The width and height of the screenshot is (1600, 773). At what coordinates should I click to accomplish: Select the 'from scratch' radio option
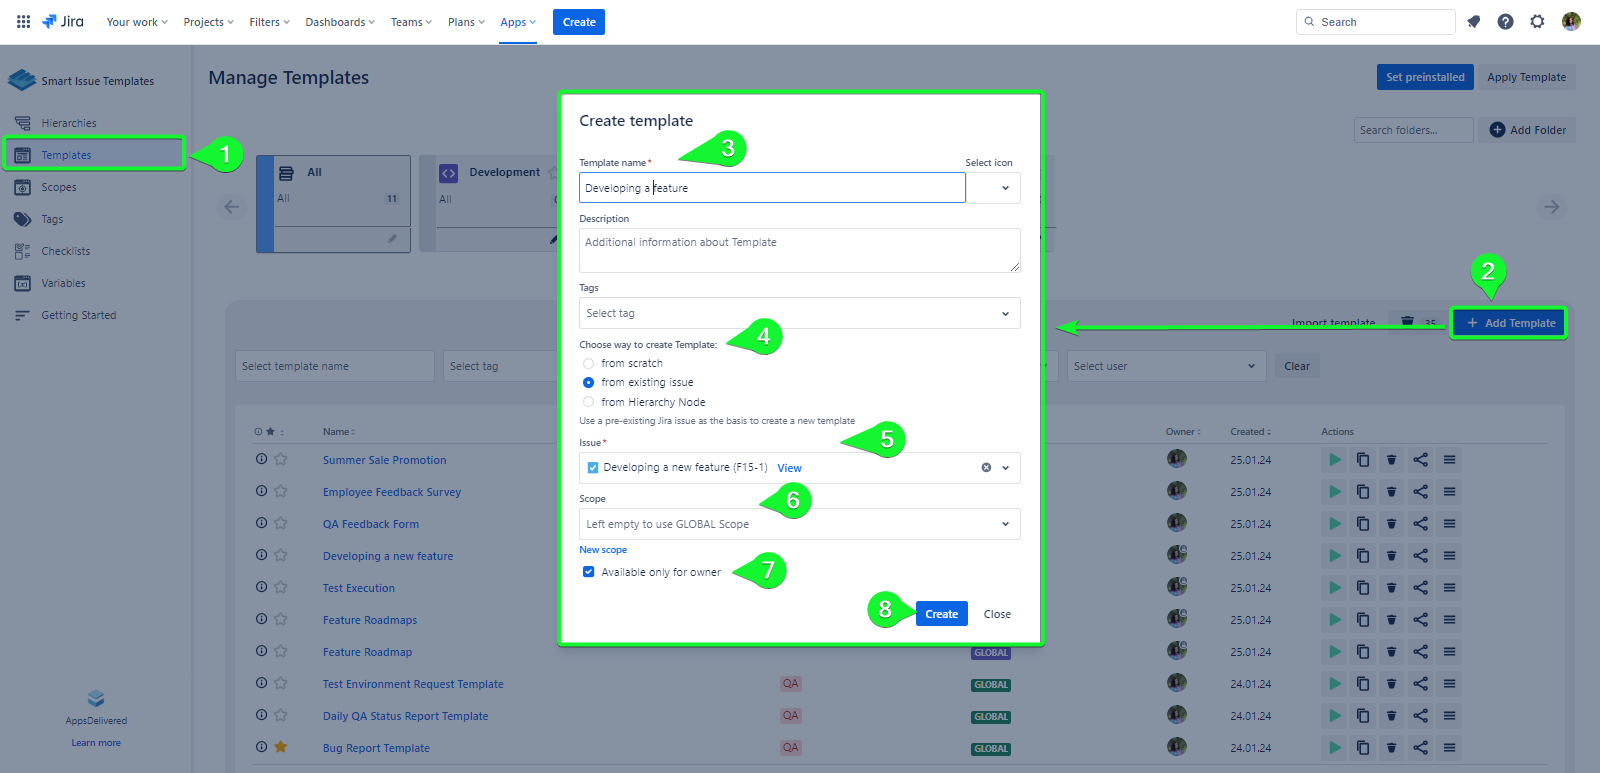tap(588, 364)
